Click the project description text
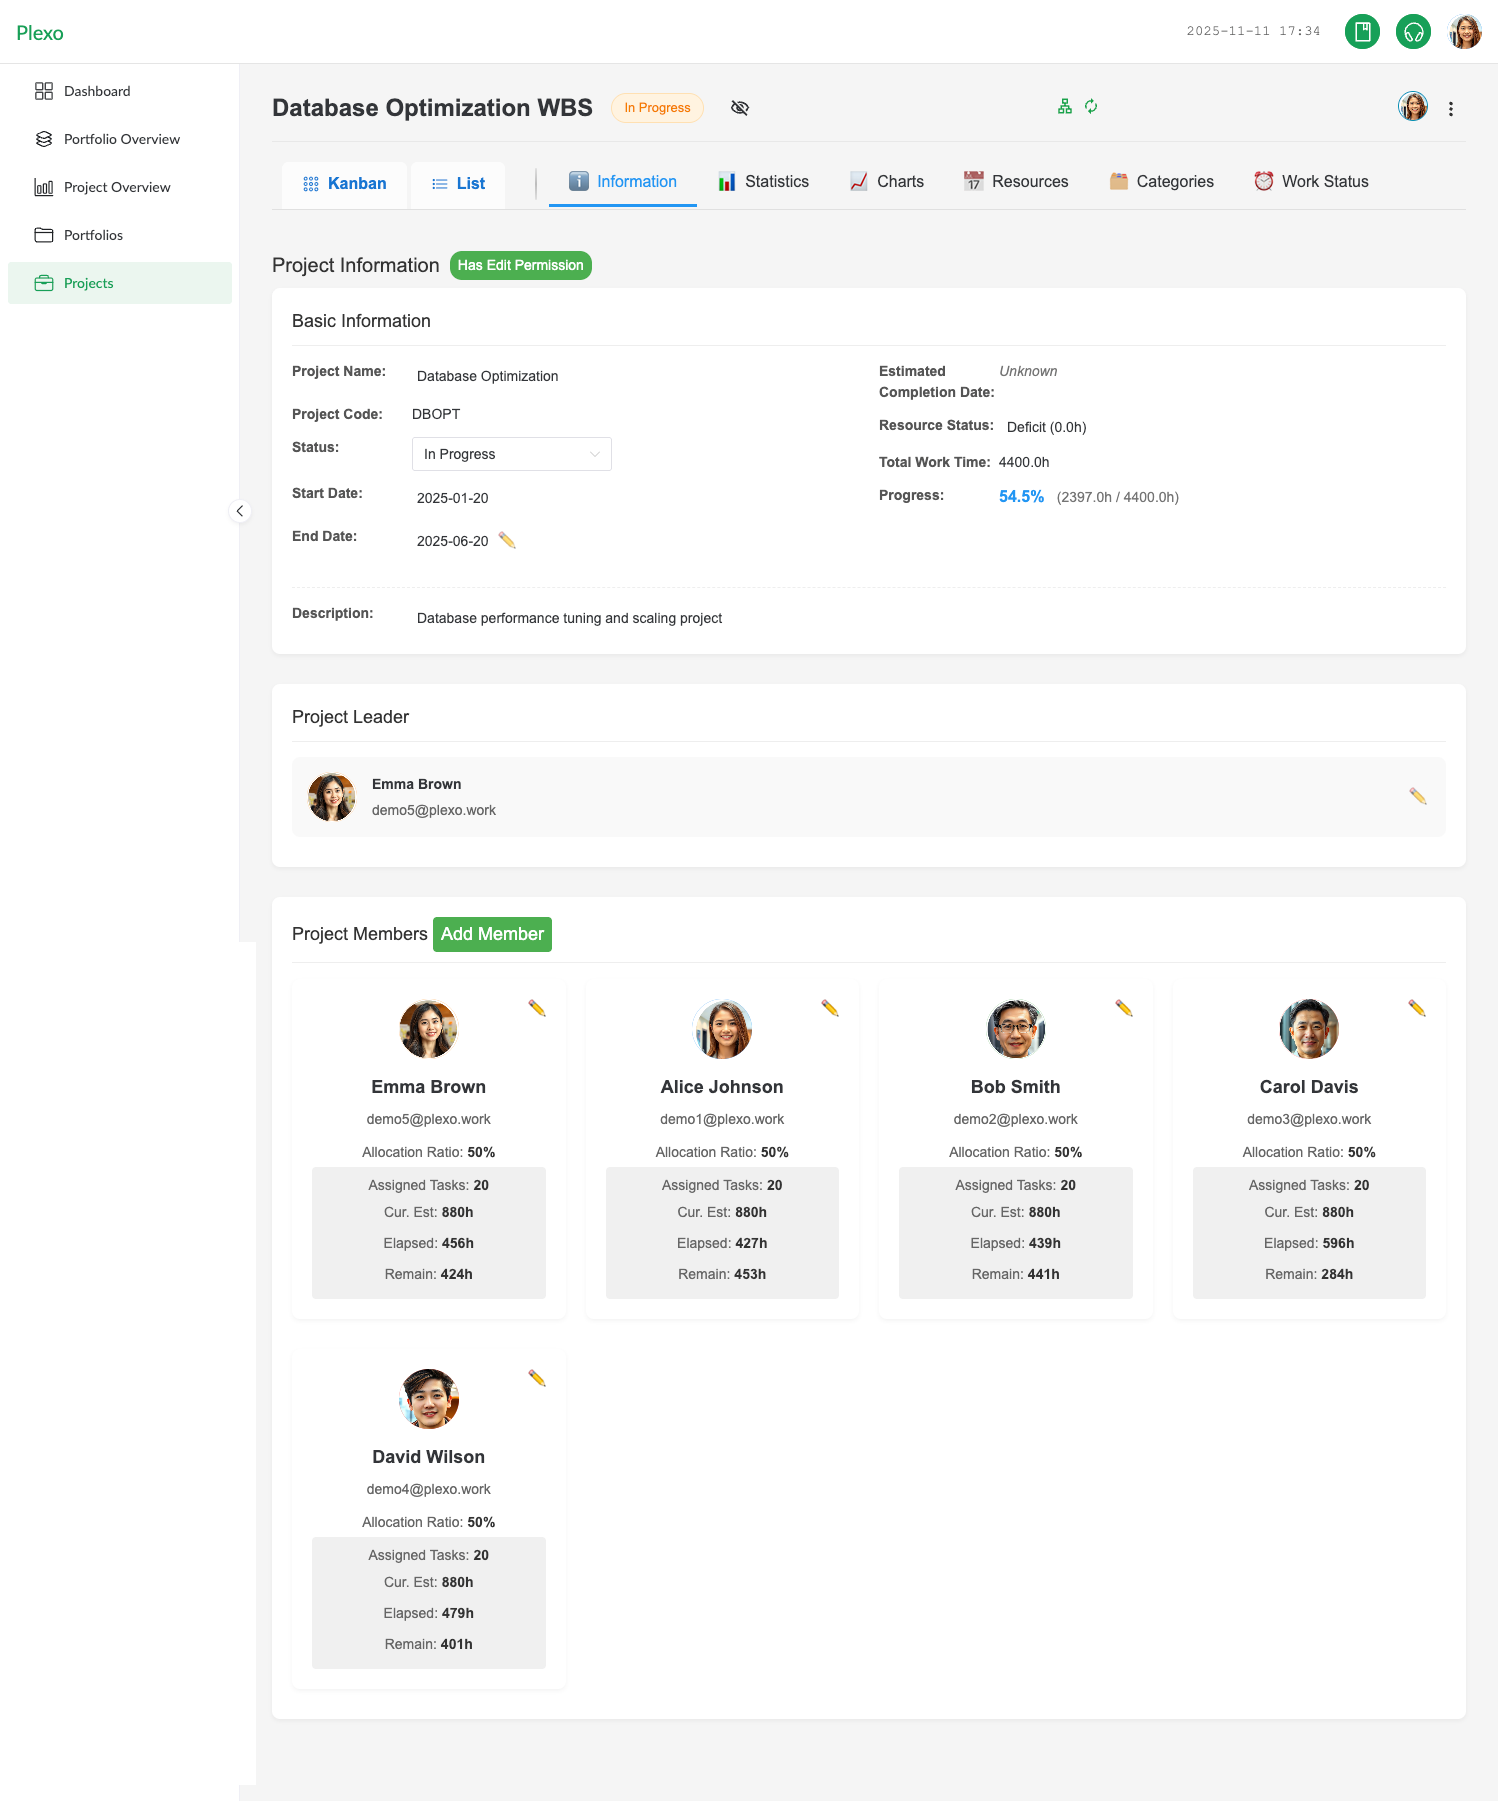1498x1801 pixels. click(x=569, y=618)
